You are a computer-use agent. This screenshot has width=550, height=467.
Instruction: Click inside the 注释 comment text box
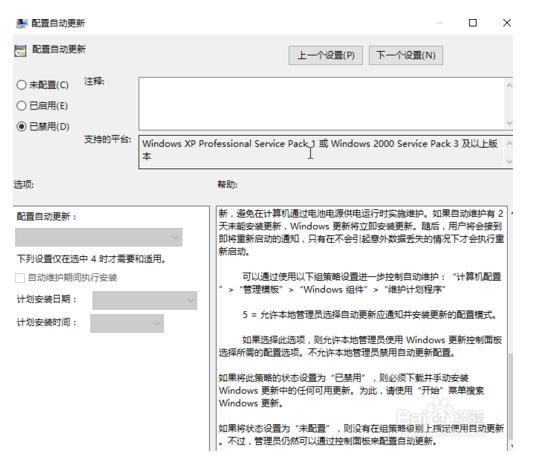pyautogui.click(x=322, y=104)
